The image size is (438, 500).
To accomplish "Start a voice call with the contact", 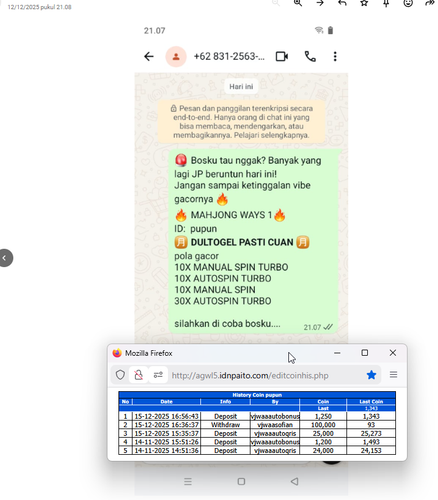I will click(310, 56).
